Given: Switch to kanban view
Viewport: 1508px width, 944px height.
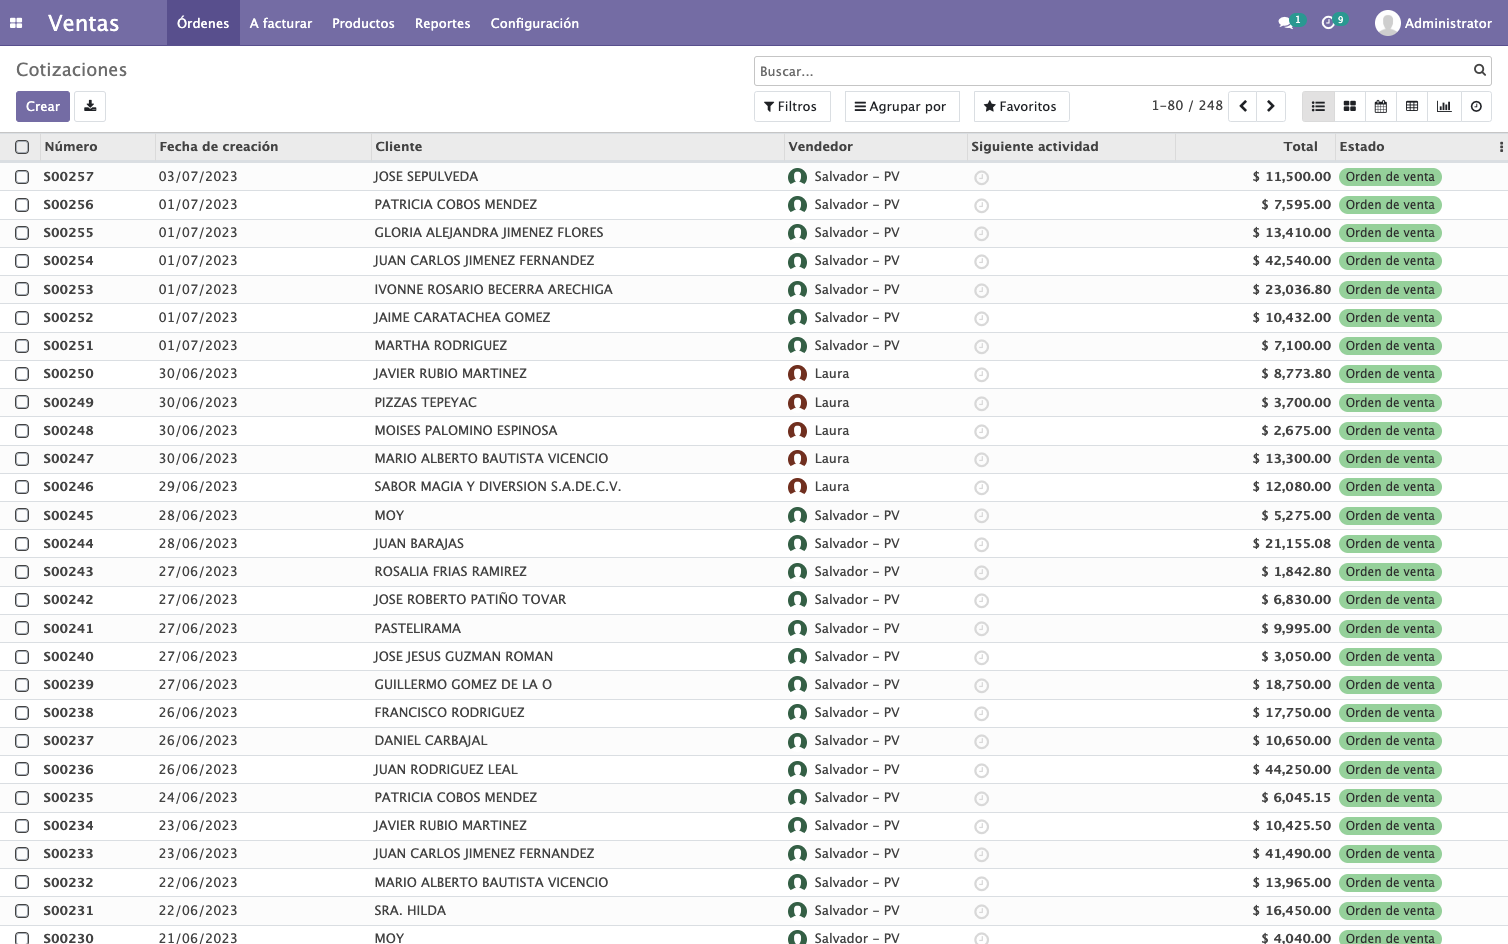Looking at the screenshot, I should point(1350,106).
